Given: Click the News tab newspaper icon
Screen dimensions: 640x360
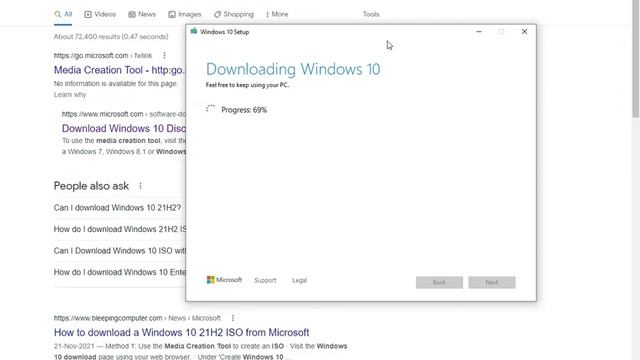Looking at the screenshot, I should [x=131, y=14].
